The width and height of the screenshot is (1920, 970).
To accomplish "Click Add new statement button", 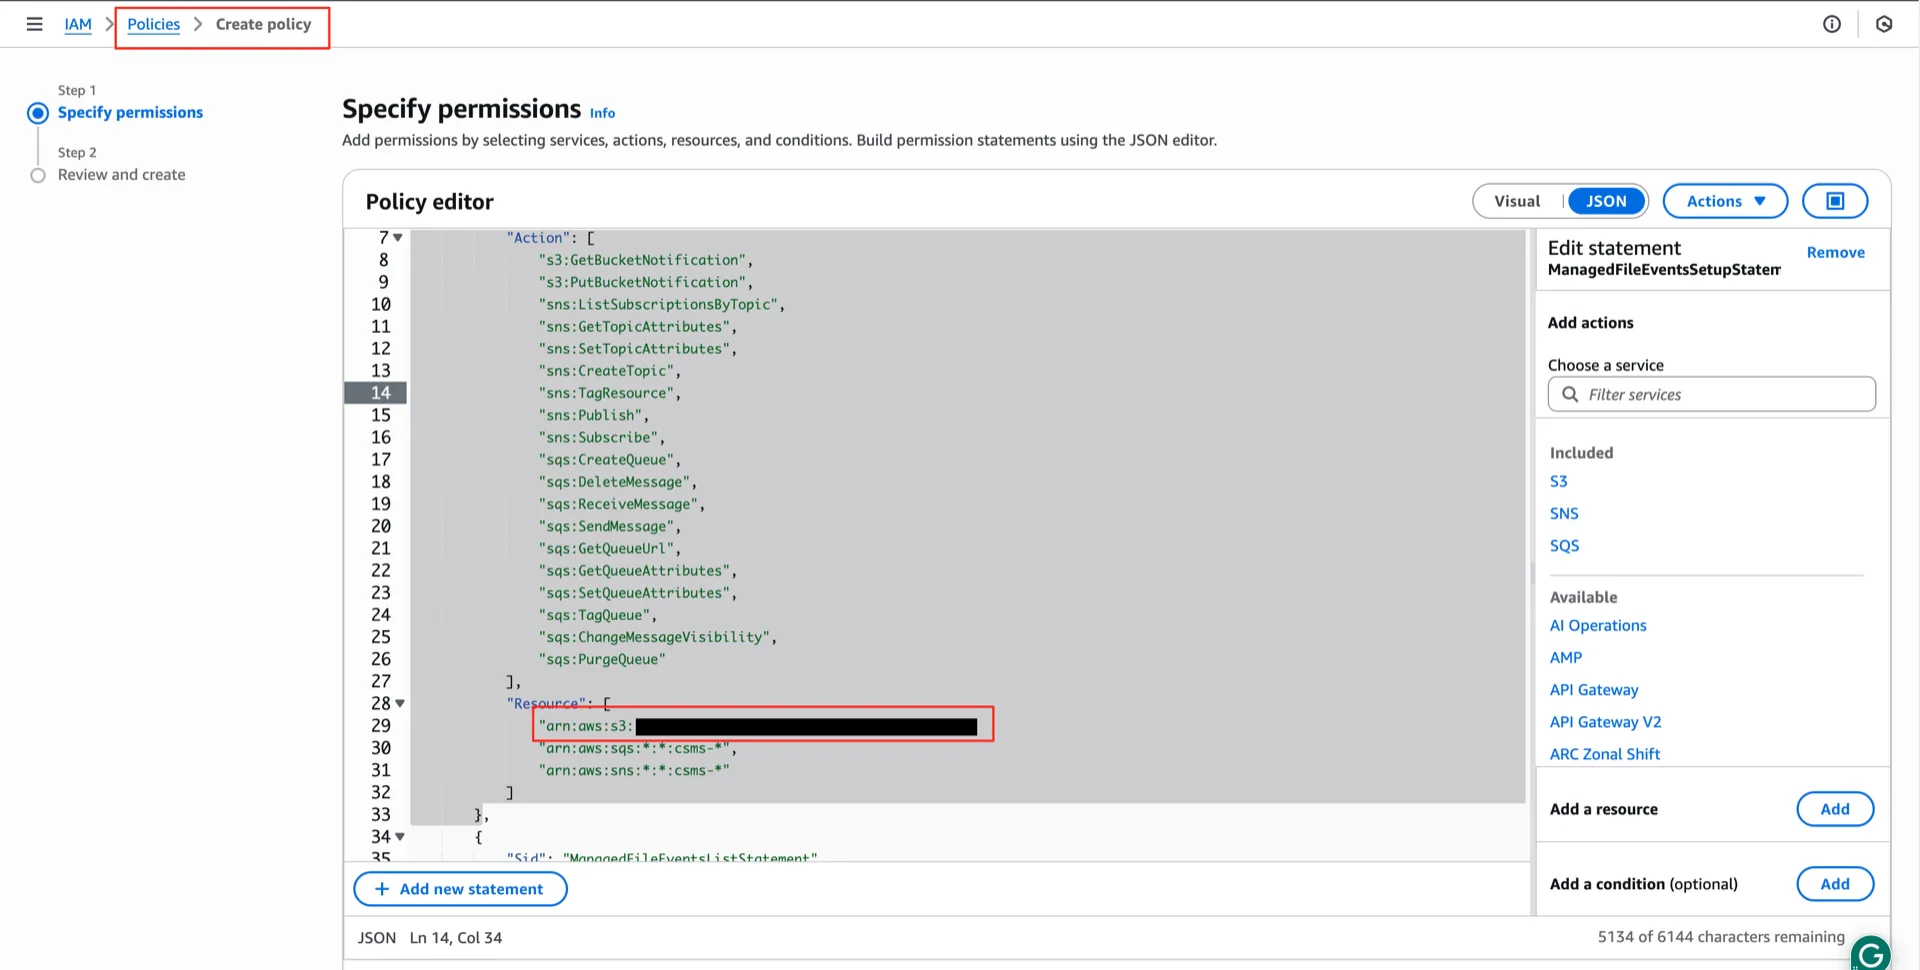I will pyautogui.click(x=460, y=889).
